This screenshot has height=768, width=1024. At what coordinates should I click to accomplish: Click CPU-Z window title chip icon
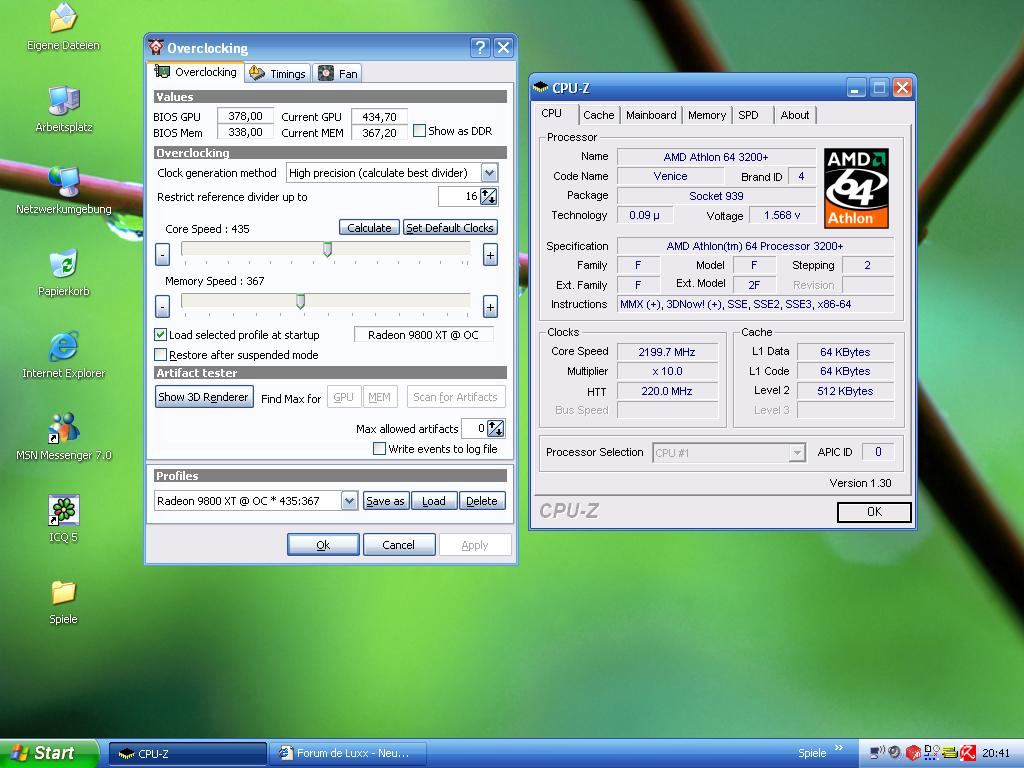tap(540, 88)
